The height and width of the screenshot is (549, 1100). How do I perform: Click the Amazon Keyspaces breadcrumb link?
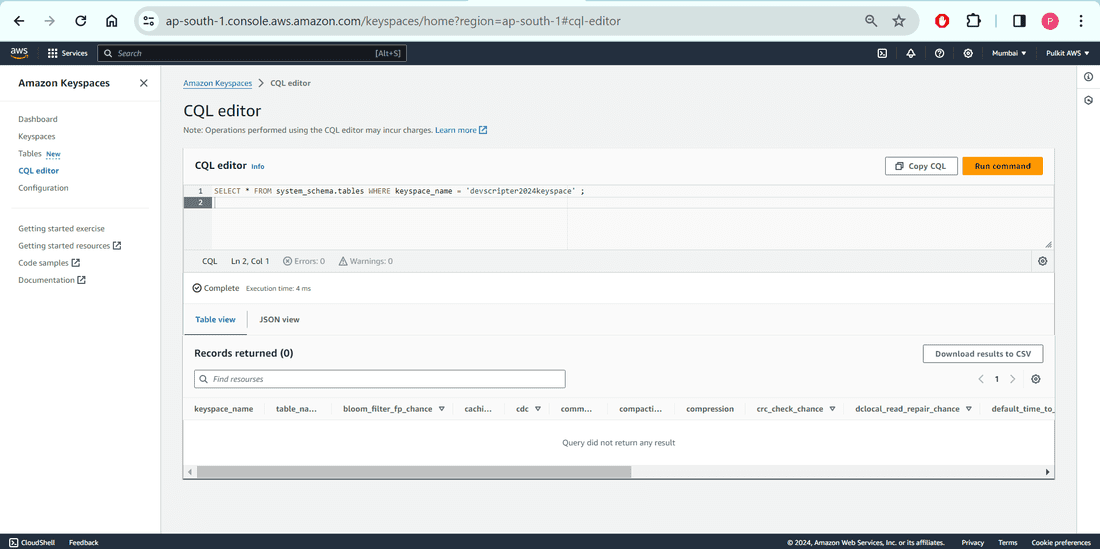(x=217, y=83)
